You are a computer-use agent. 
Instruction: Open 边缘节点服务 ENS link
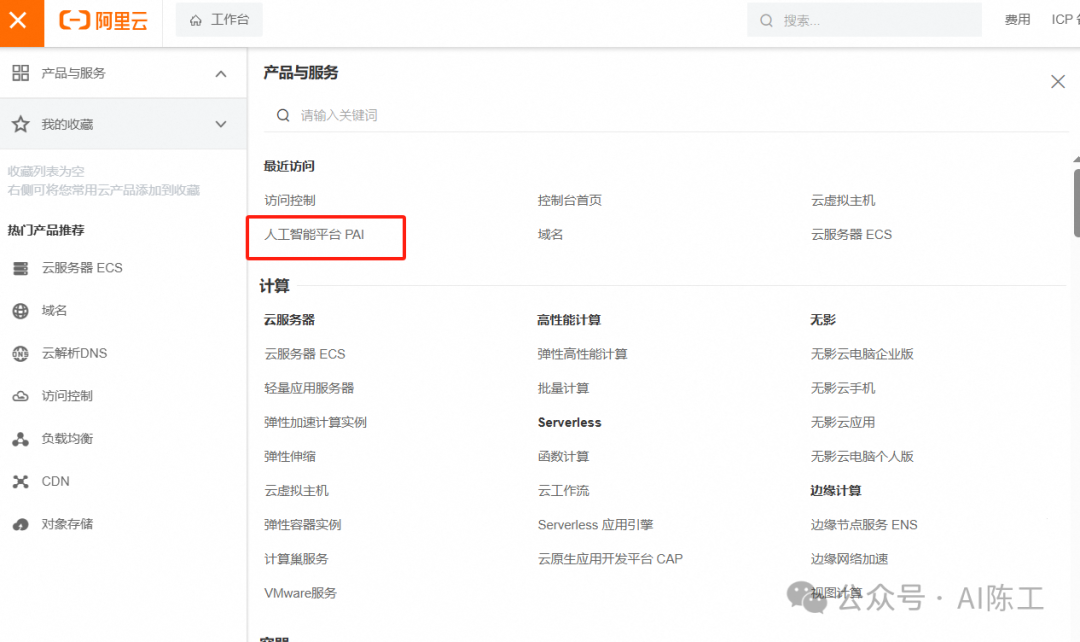[864, 525]
